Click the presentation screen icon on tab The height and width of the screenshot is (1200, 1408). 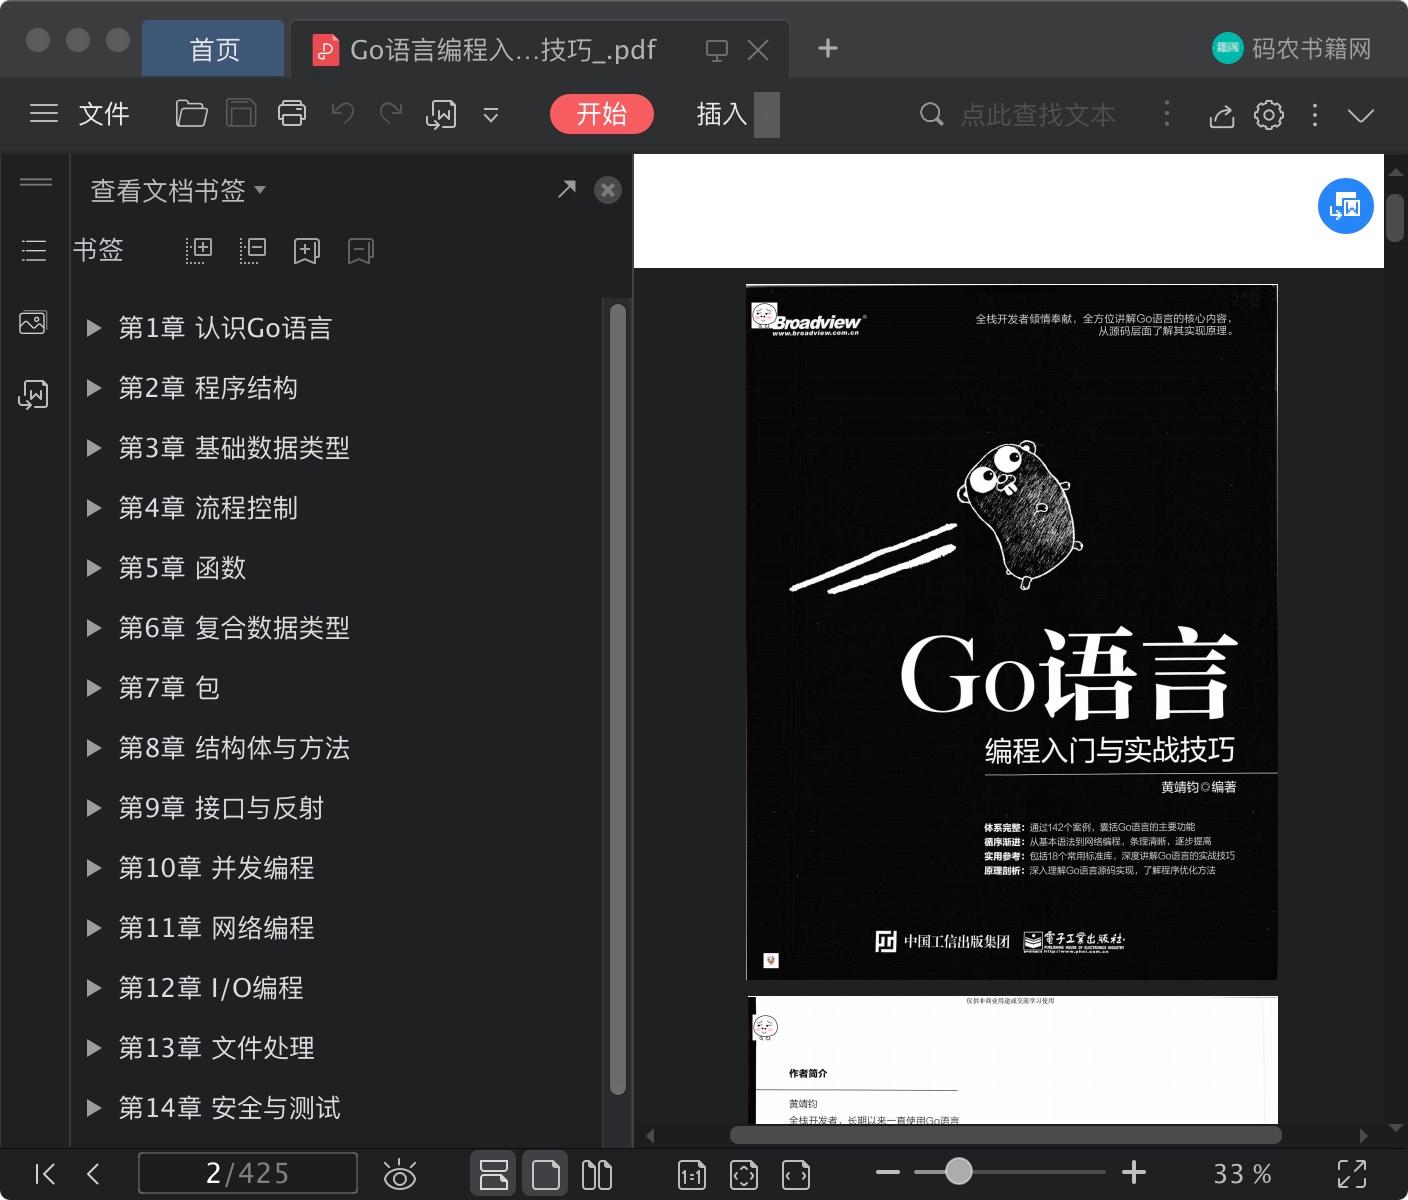[717, 50]
